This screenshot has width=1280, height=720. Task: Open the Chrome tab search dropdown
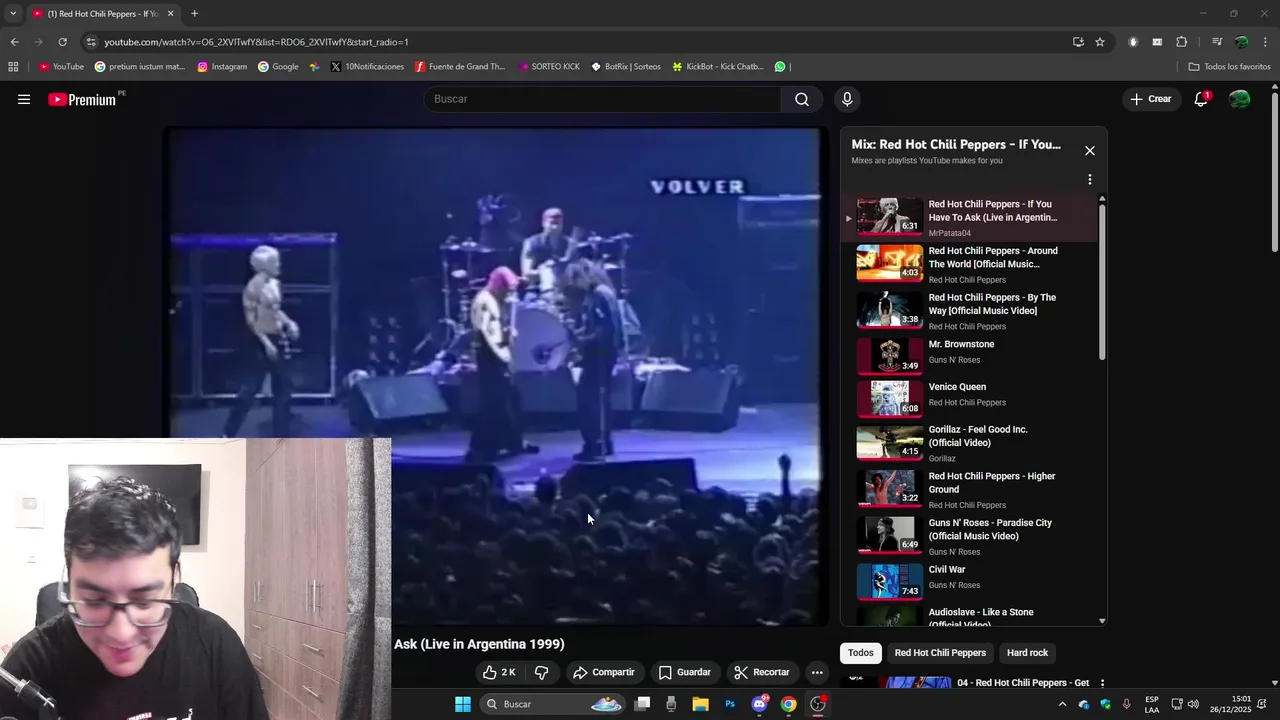point(13,13)
